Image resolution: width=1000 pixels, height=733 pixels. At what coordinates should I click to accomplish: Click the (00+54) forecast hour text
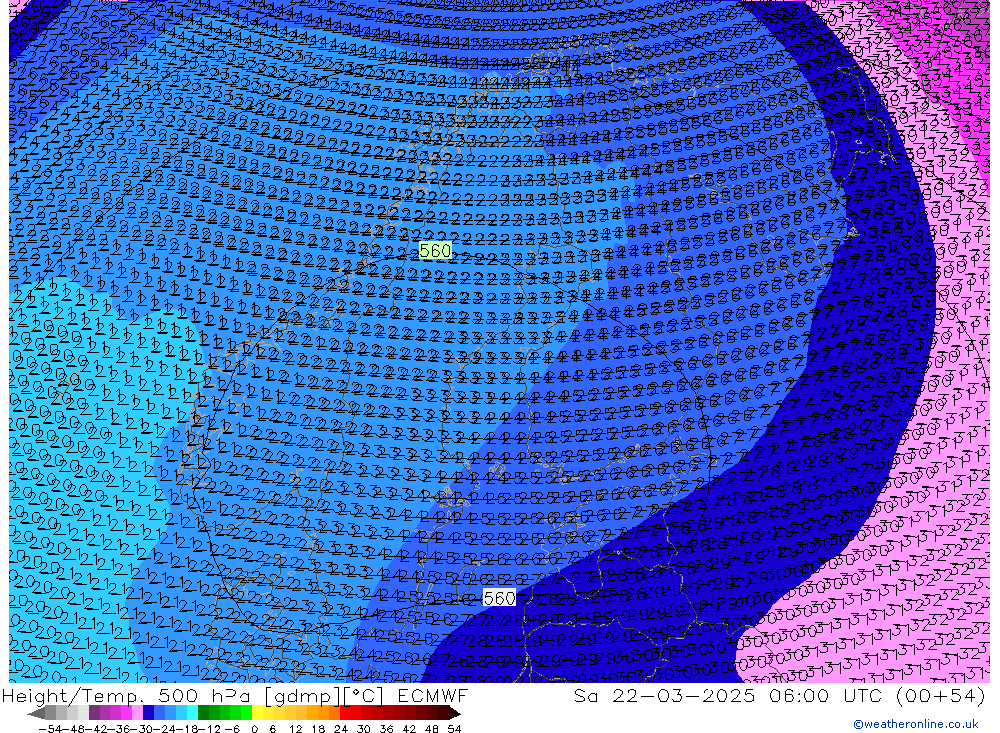[941, 695]
